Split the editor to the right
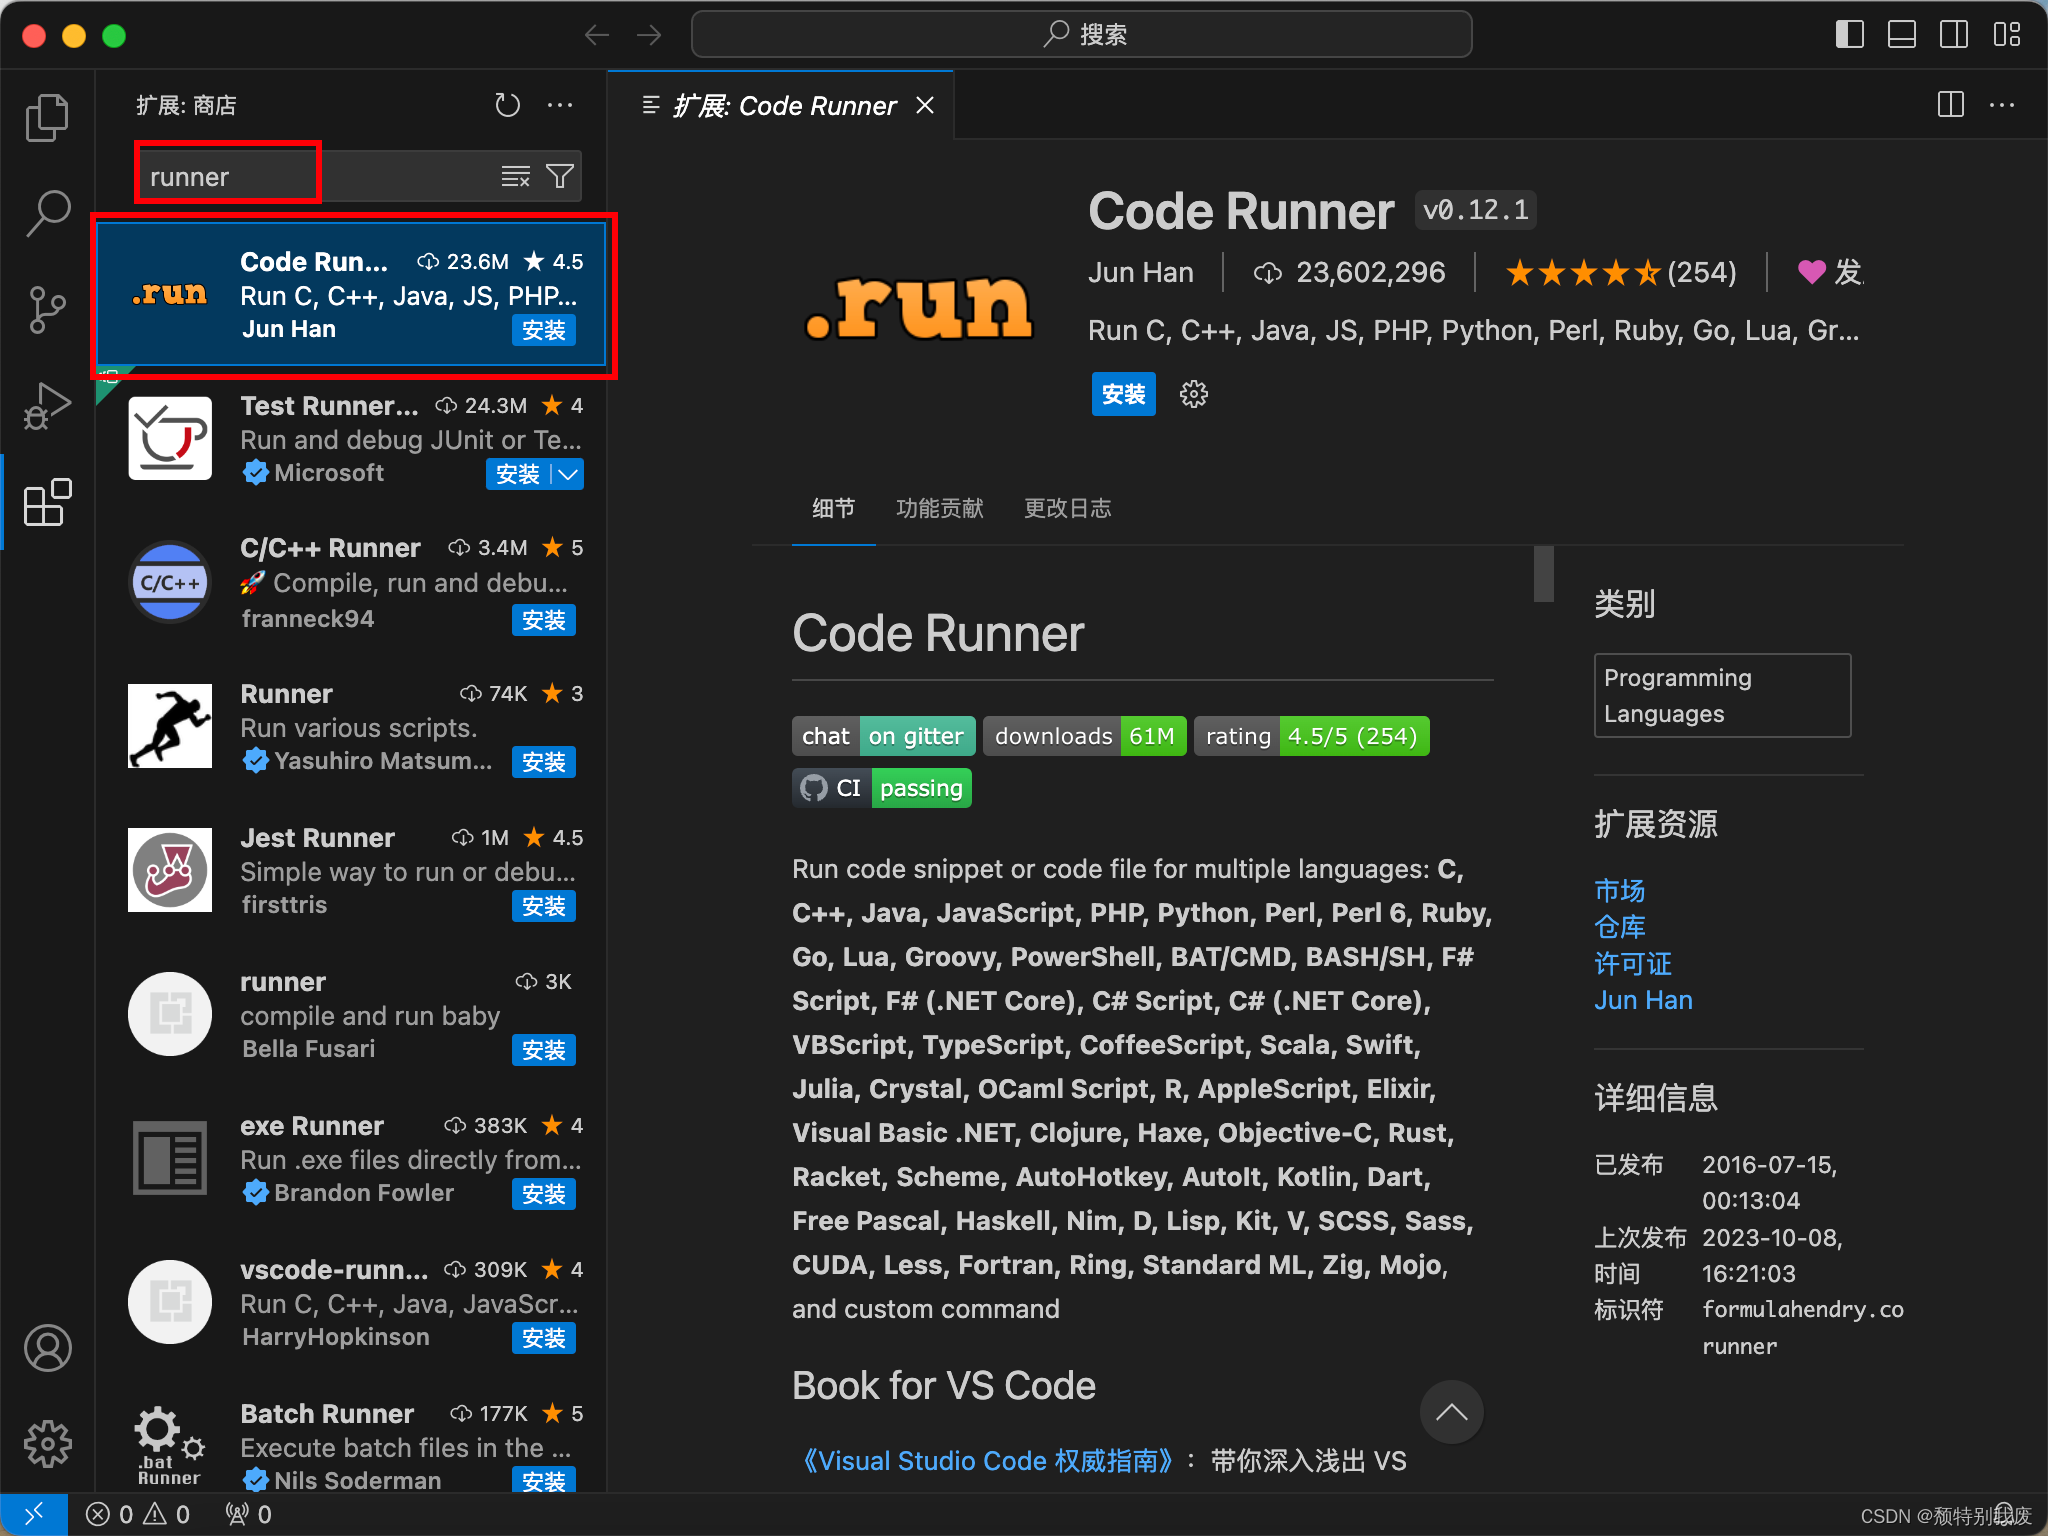Image resolution: width=2048 pixels, height=1536 pixels. (1951, 105)
